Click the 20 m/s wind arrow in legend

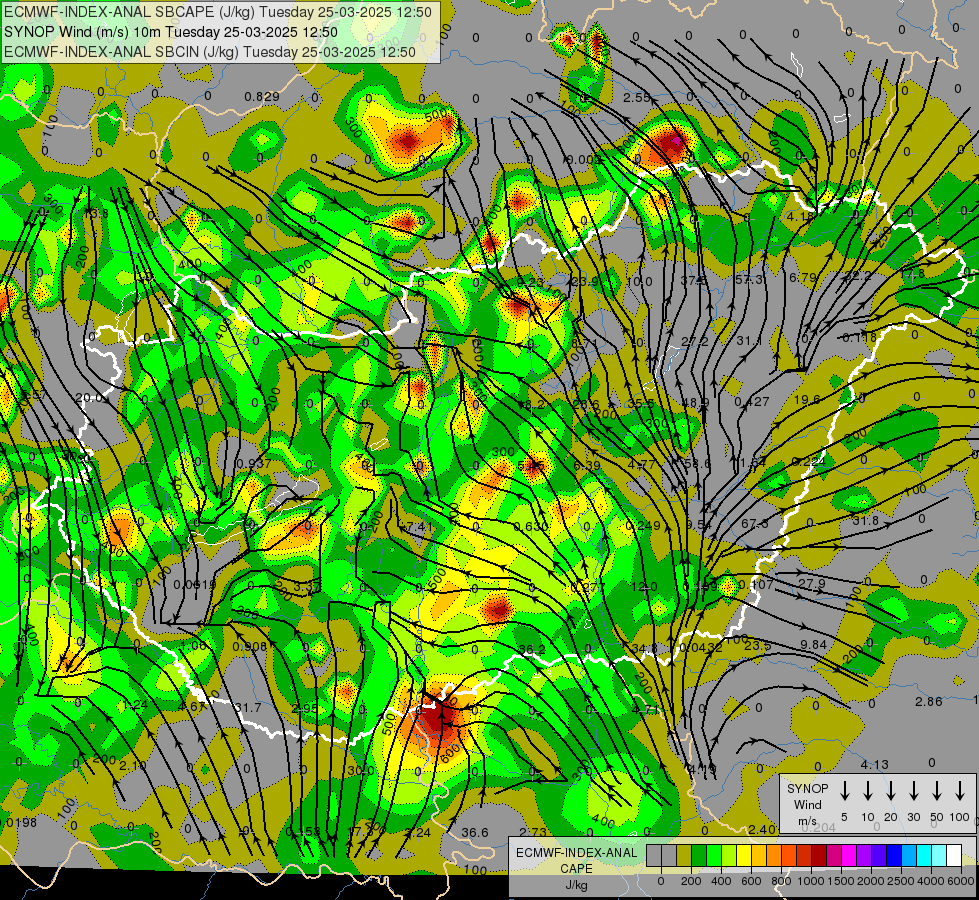(x=890, y=791)
